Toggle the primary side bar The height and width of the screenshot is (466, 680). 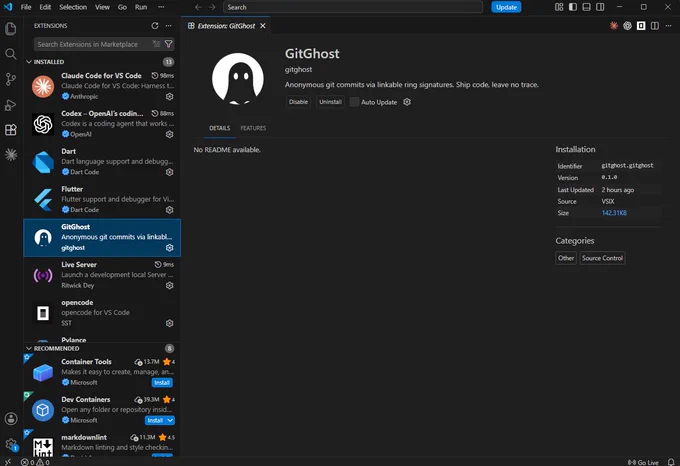573,7
